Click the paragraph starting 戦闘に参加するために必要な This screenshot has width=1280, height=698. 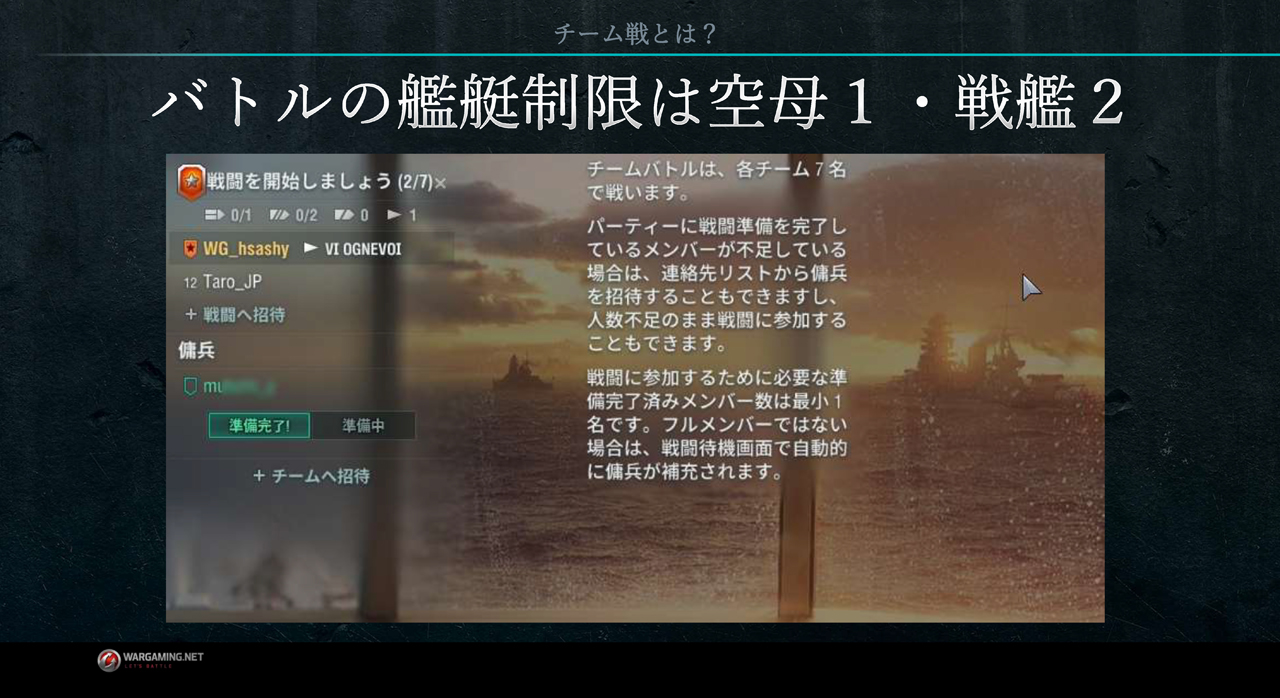click(716, 424)
